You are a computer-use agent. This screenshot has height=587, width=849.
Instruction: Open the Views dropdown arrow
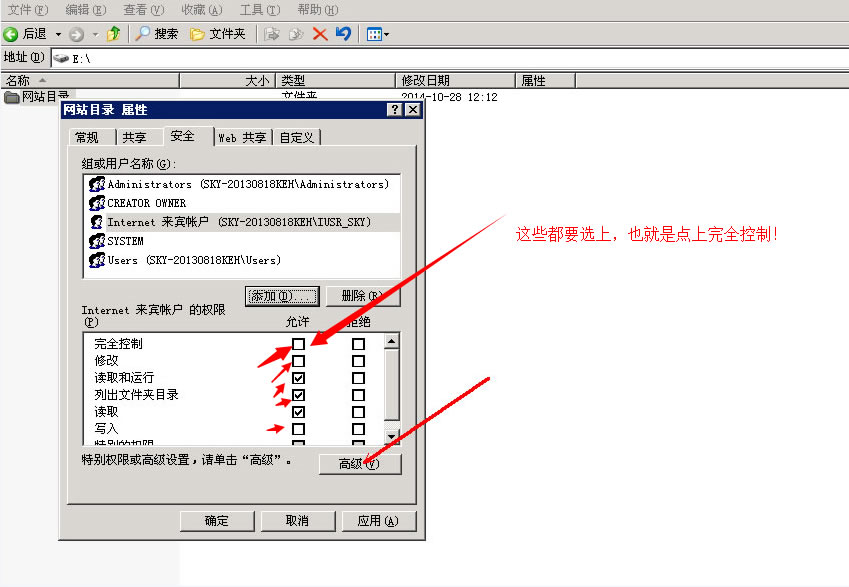(387, 35)
